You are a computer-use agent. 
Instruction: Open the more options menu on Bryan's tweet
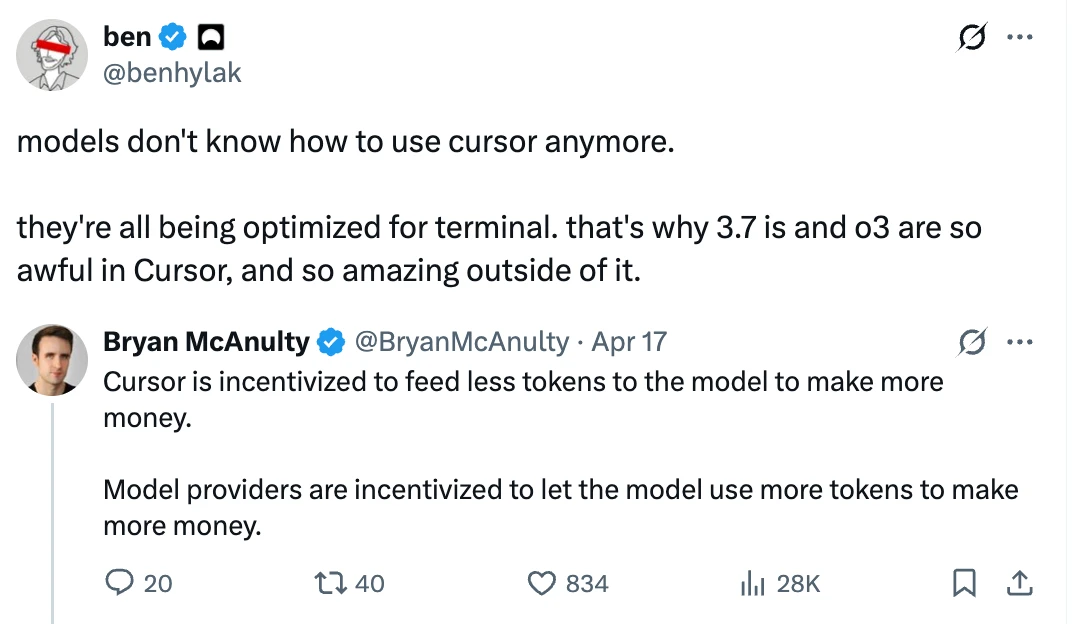tap(1019, 342)
